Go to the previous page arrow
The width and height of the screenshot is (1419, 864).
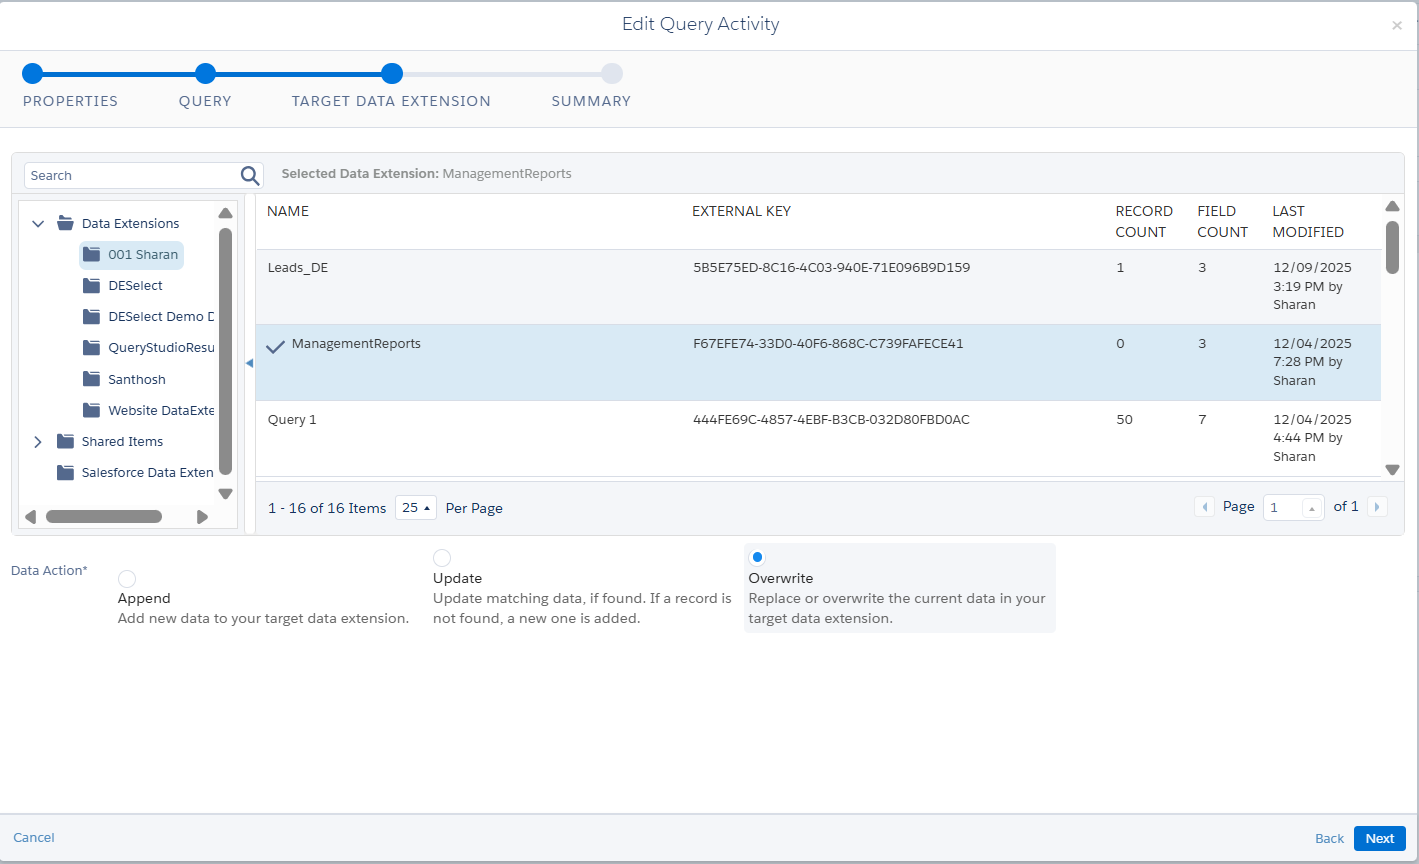tap(1204, 507)
